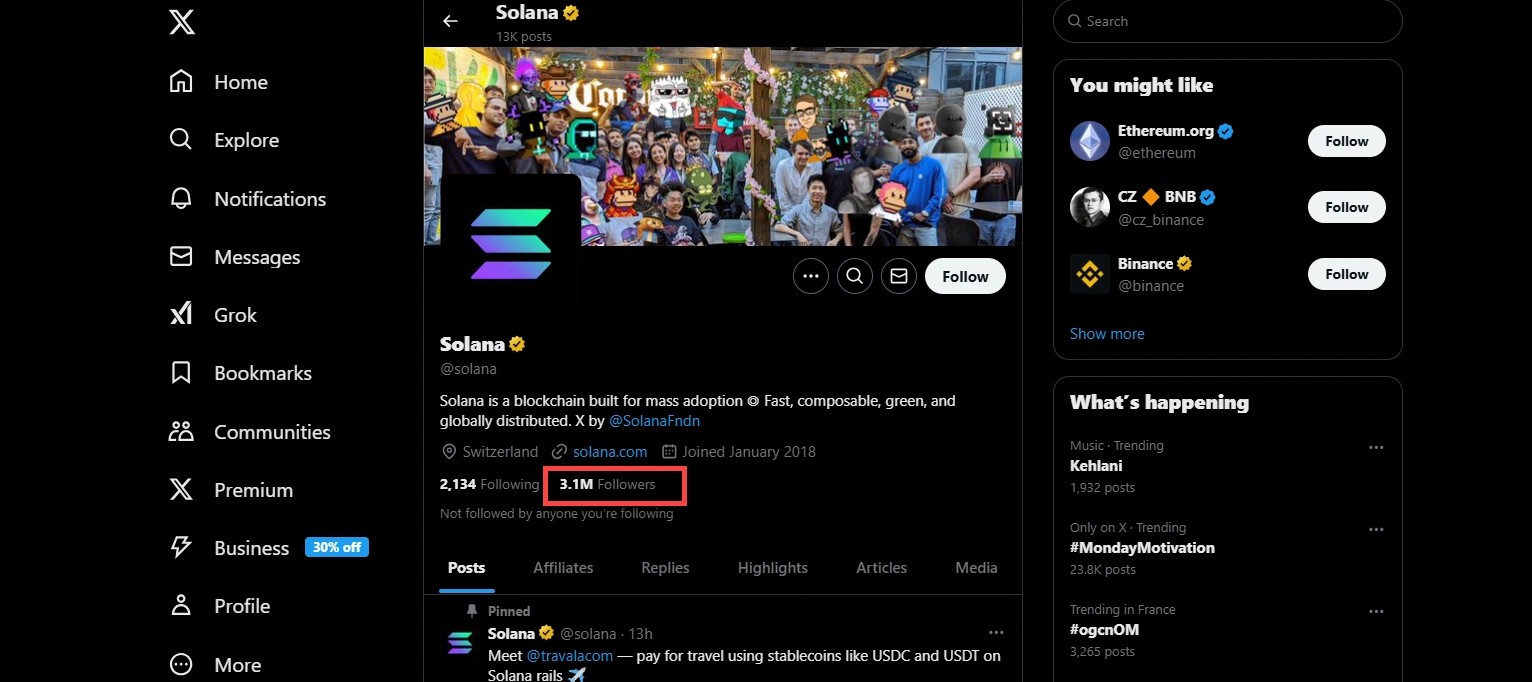Expand options for Kehlani trend

tap(1376, 447)
